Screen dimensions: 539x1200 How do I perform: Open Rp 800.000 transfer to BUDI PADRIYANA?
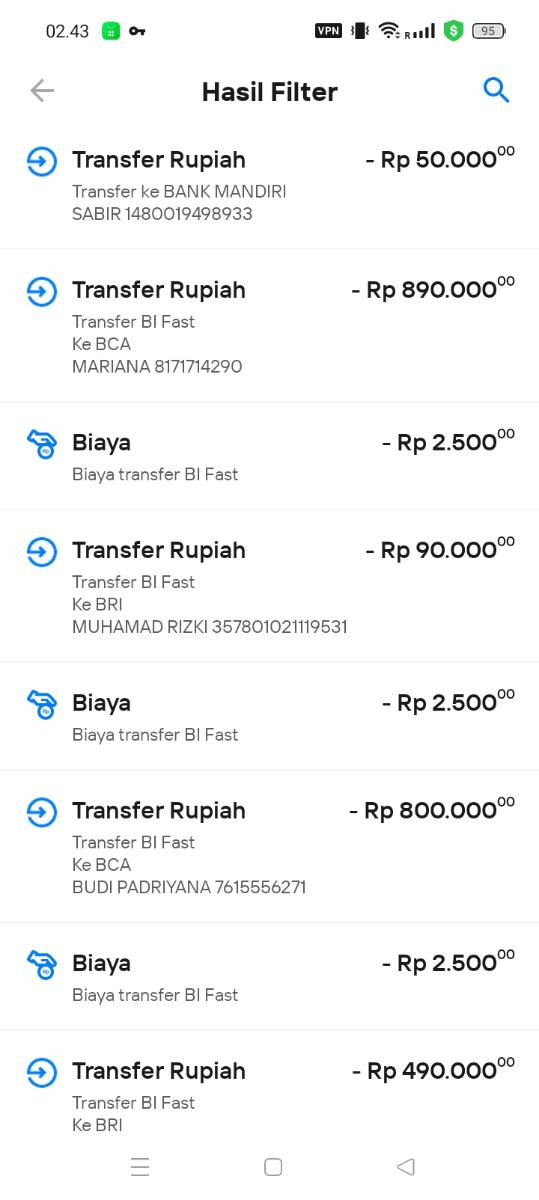pyautogui.click(x=269, y=847)
